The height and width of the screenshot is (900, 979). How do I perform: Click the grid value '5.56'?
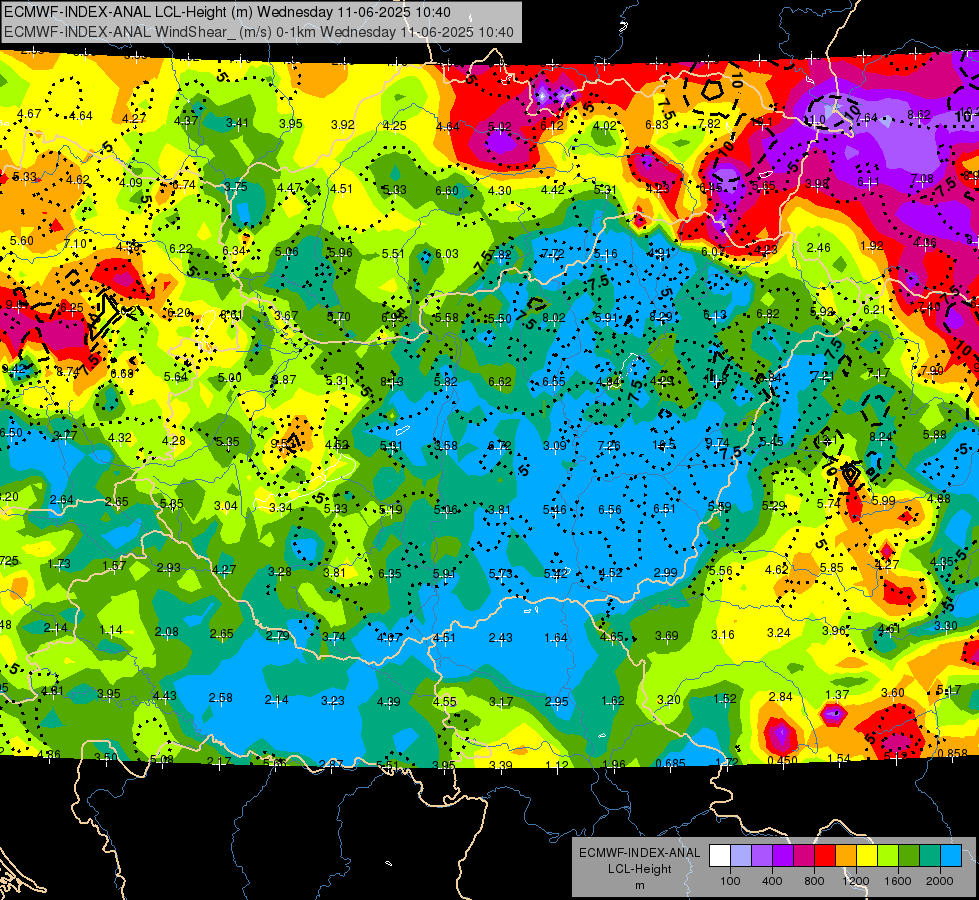721,571
